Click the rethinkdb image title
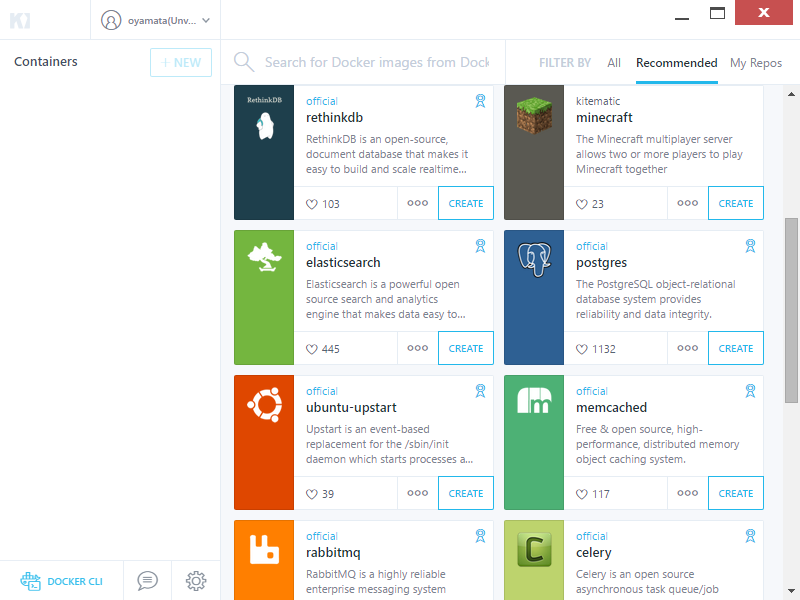The height and width of the screenshot is (600, 800). click(x=334, y=118)
